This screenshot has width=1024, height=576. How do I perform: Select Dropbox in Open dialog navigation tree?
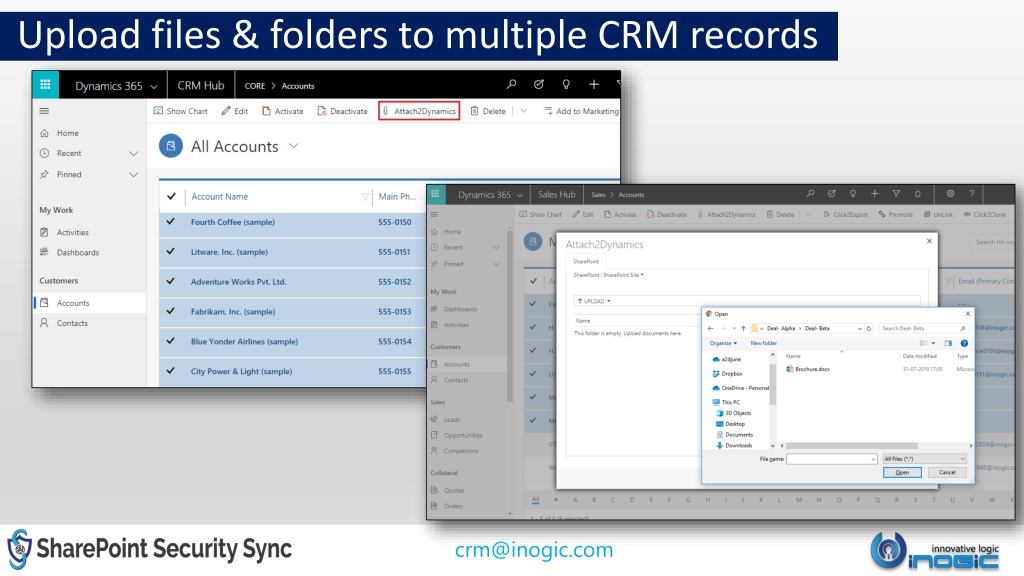point(728,374)
